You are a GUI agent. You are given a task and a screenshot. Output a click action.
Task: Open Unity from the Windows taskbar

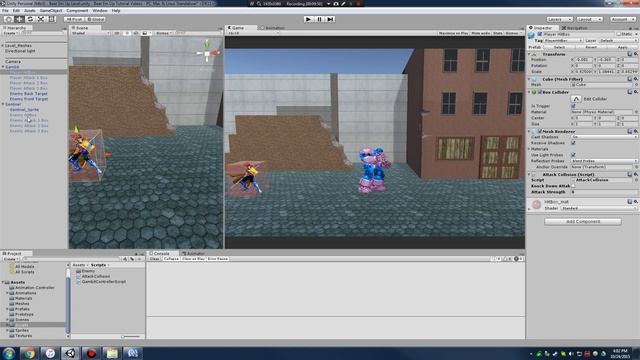point(71,353)
